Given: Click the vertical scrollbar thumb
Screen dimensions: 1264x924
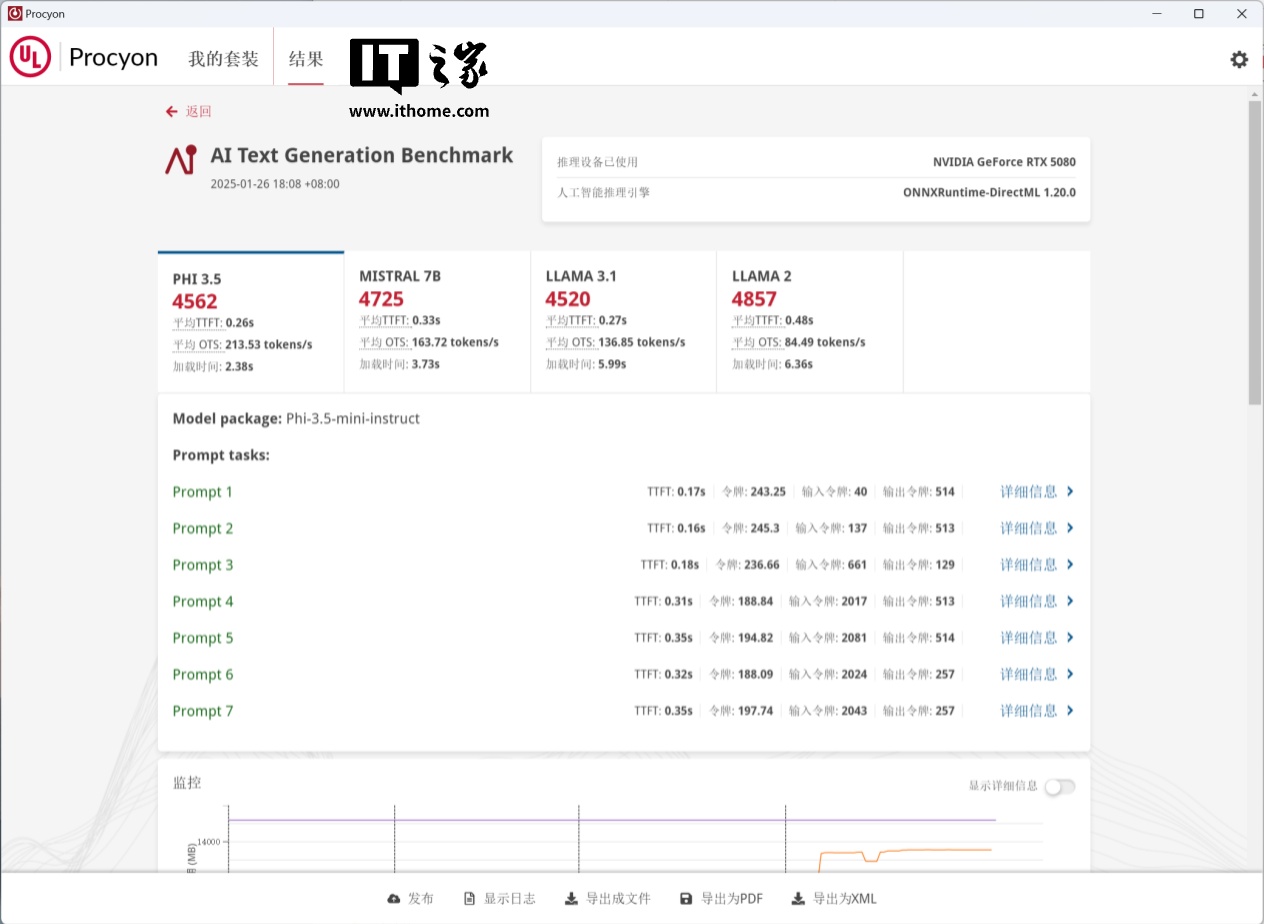Looking at the screenshot, I should 1255,252.
